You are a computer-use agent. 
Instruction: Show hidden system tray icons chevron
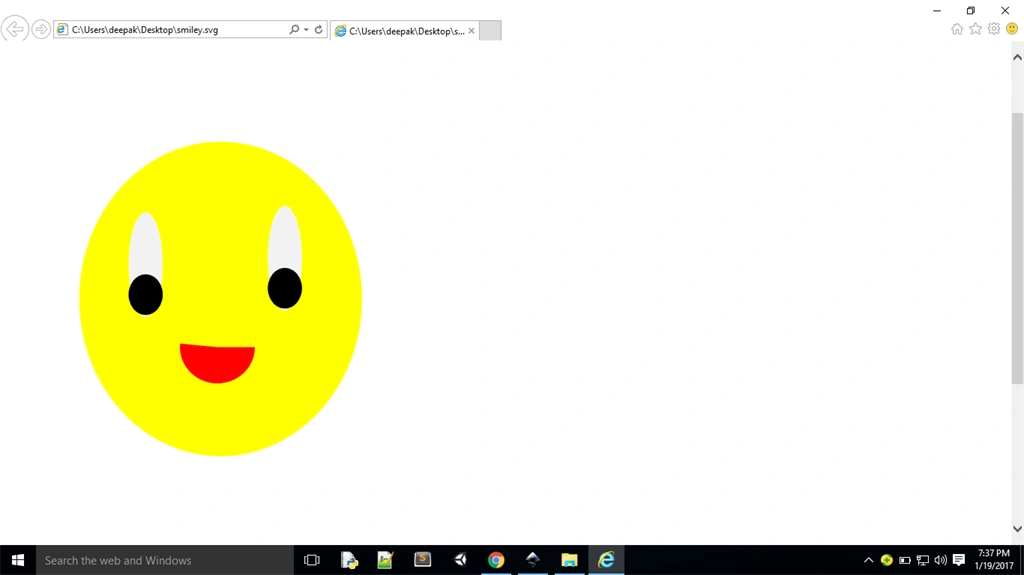(x=868, y=560)
